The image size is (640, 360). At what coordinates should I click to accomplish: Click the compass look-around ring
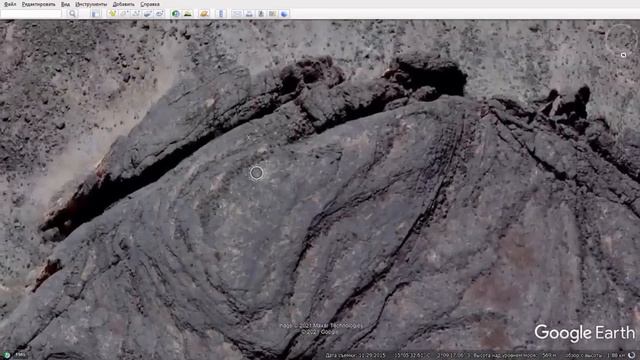(621, 40)
